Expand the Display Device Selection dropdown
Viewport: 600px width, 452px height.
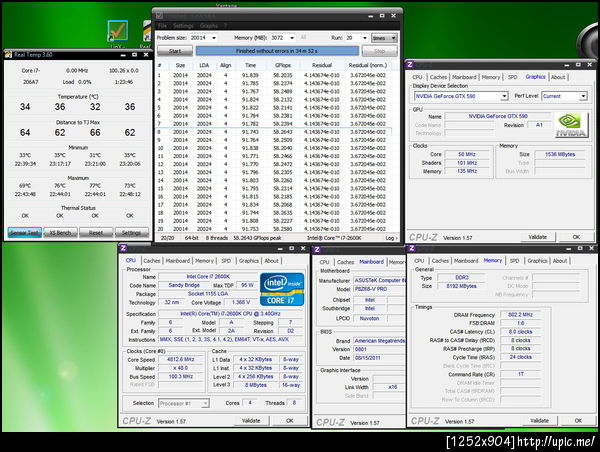pyautogui.click(x=504, y=96)
